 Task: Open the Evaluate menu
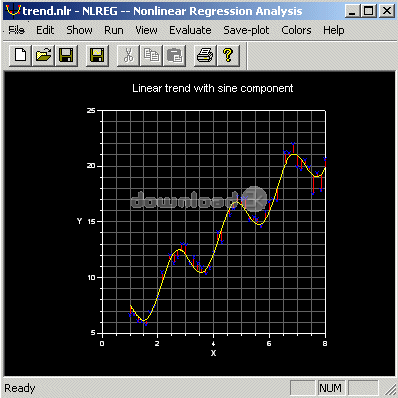[x=190, y=30]
